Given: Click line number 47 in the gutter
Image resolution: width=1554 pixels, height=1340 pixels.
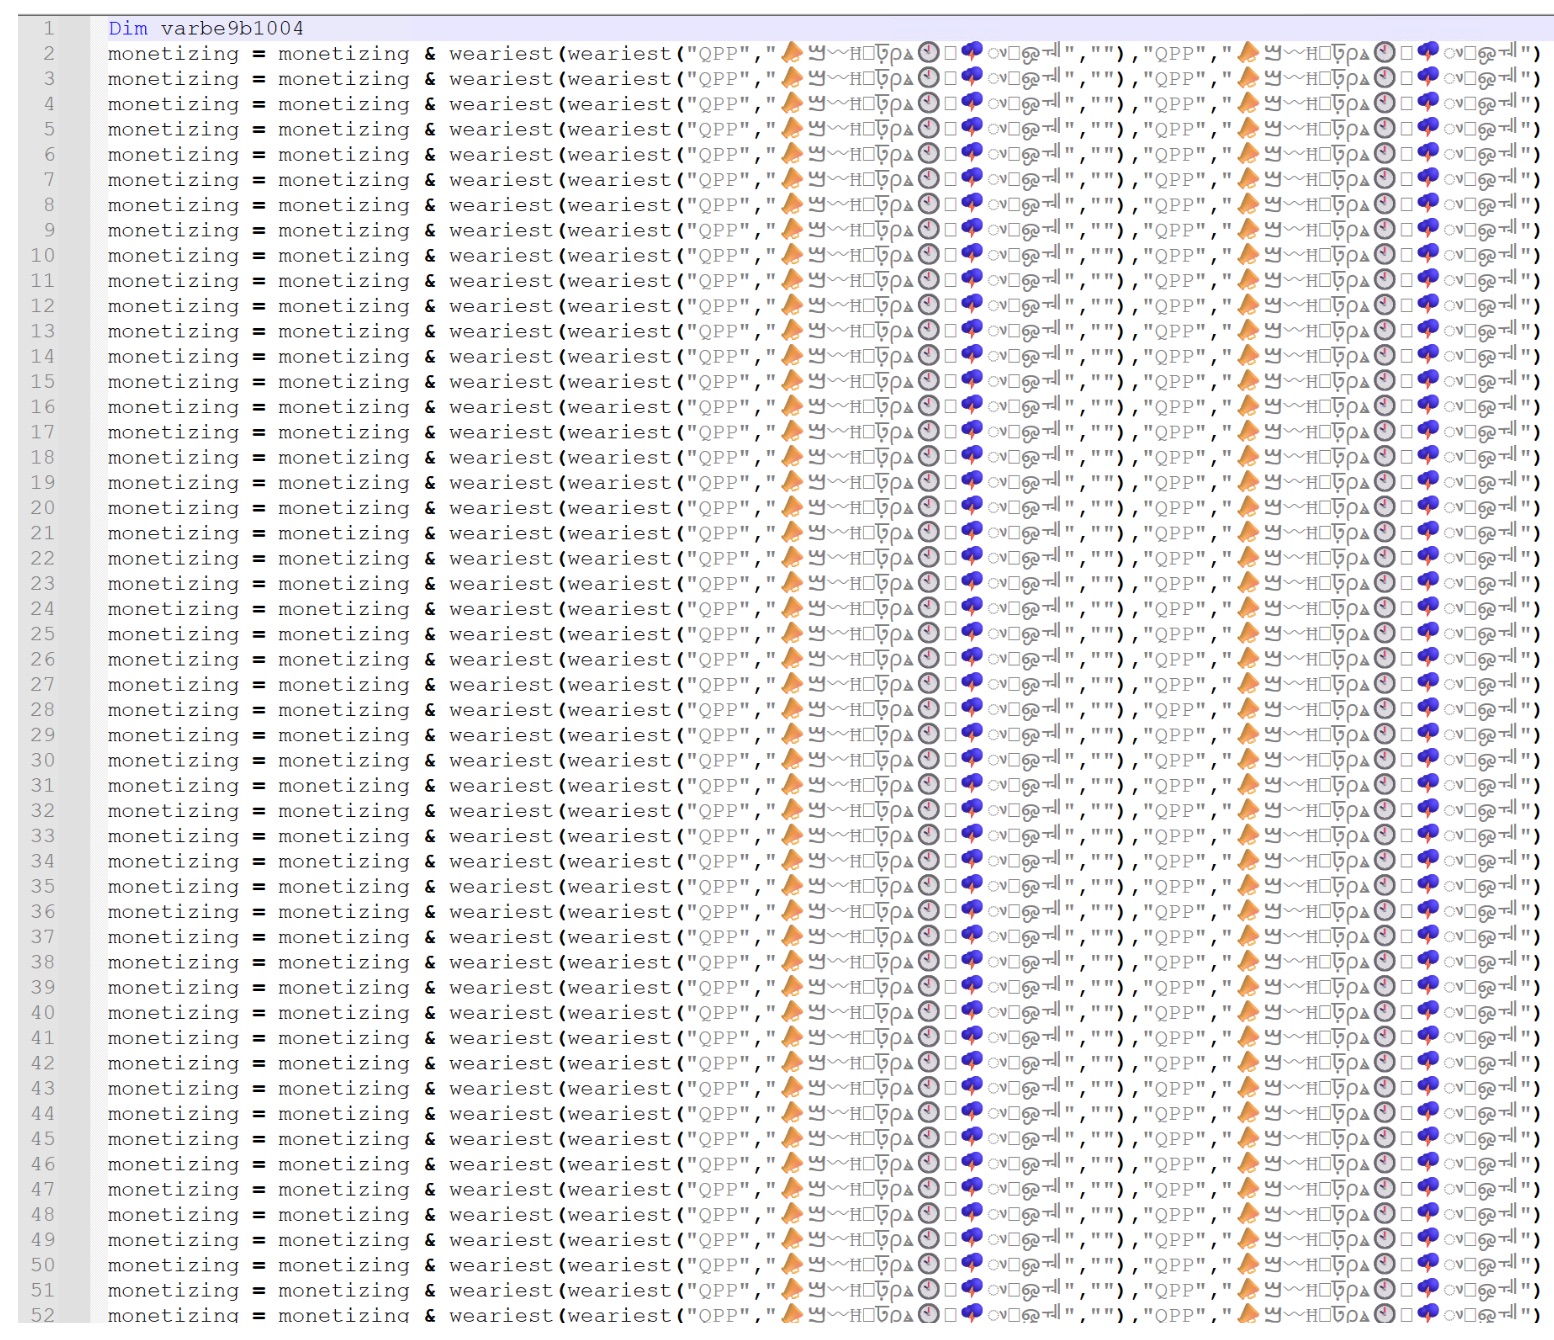Looking at the screenshot, I should (x=43, y=1189).
